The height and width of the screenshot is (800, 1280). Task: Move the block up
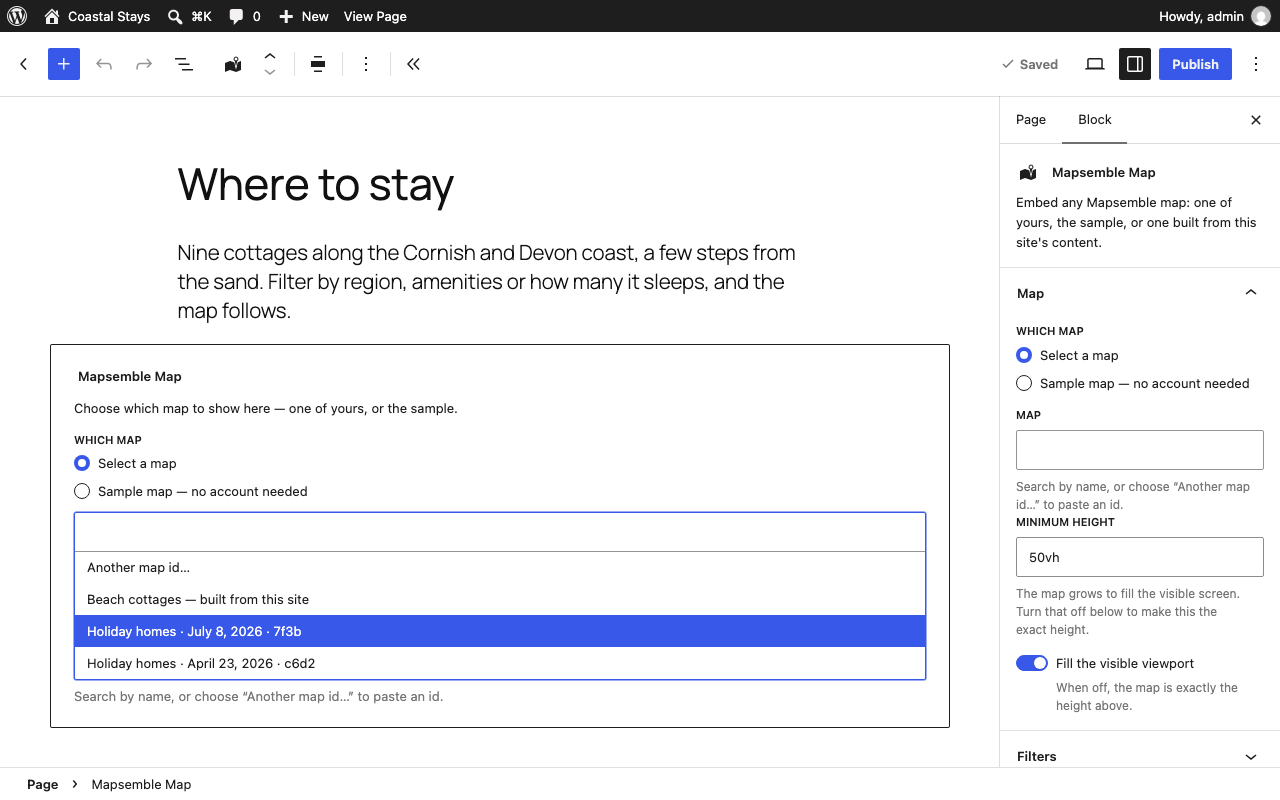270,55
